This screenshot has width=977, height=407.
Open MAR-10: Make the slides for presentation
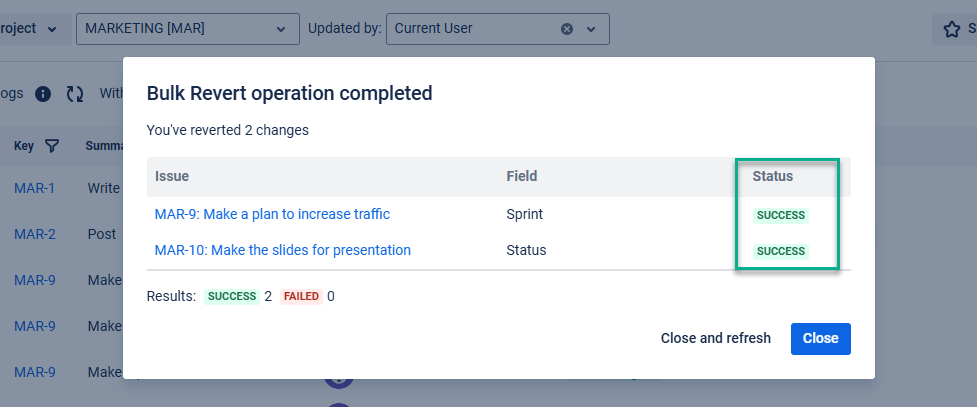(282, 250)
